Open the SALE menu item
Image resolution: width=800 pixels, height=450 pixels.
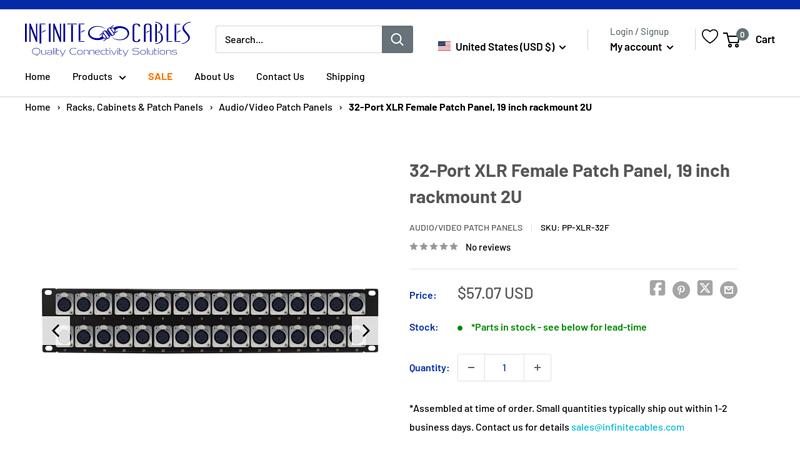[x=160, y=77]
